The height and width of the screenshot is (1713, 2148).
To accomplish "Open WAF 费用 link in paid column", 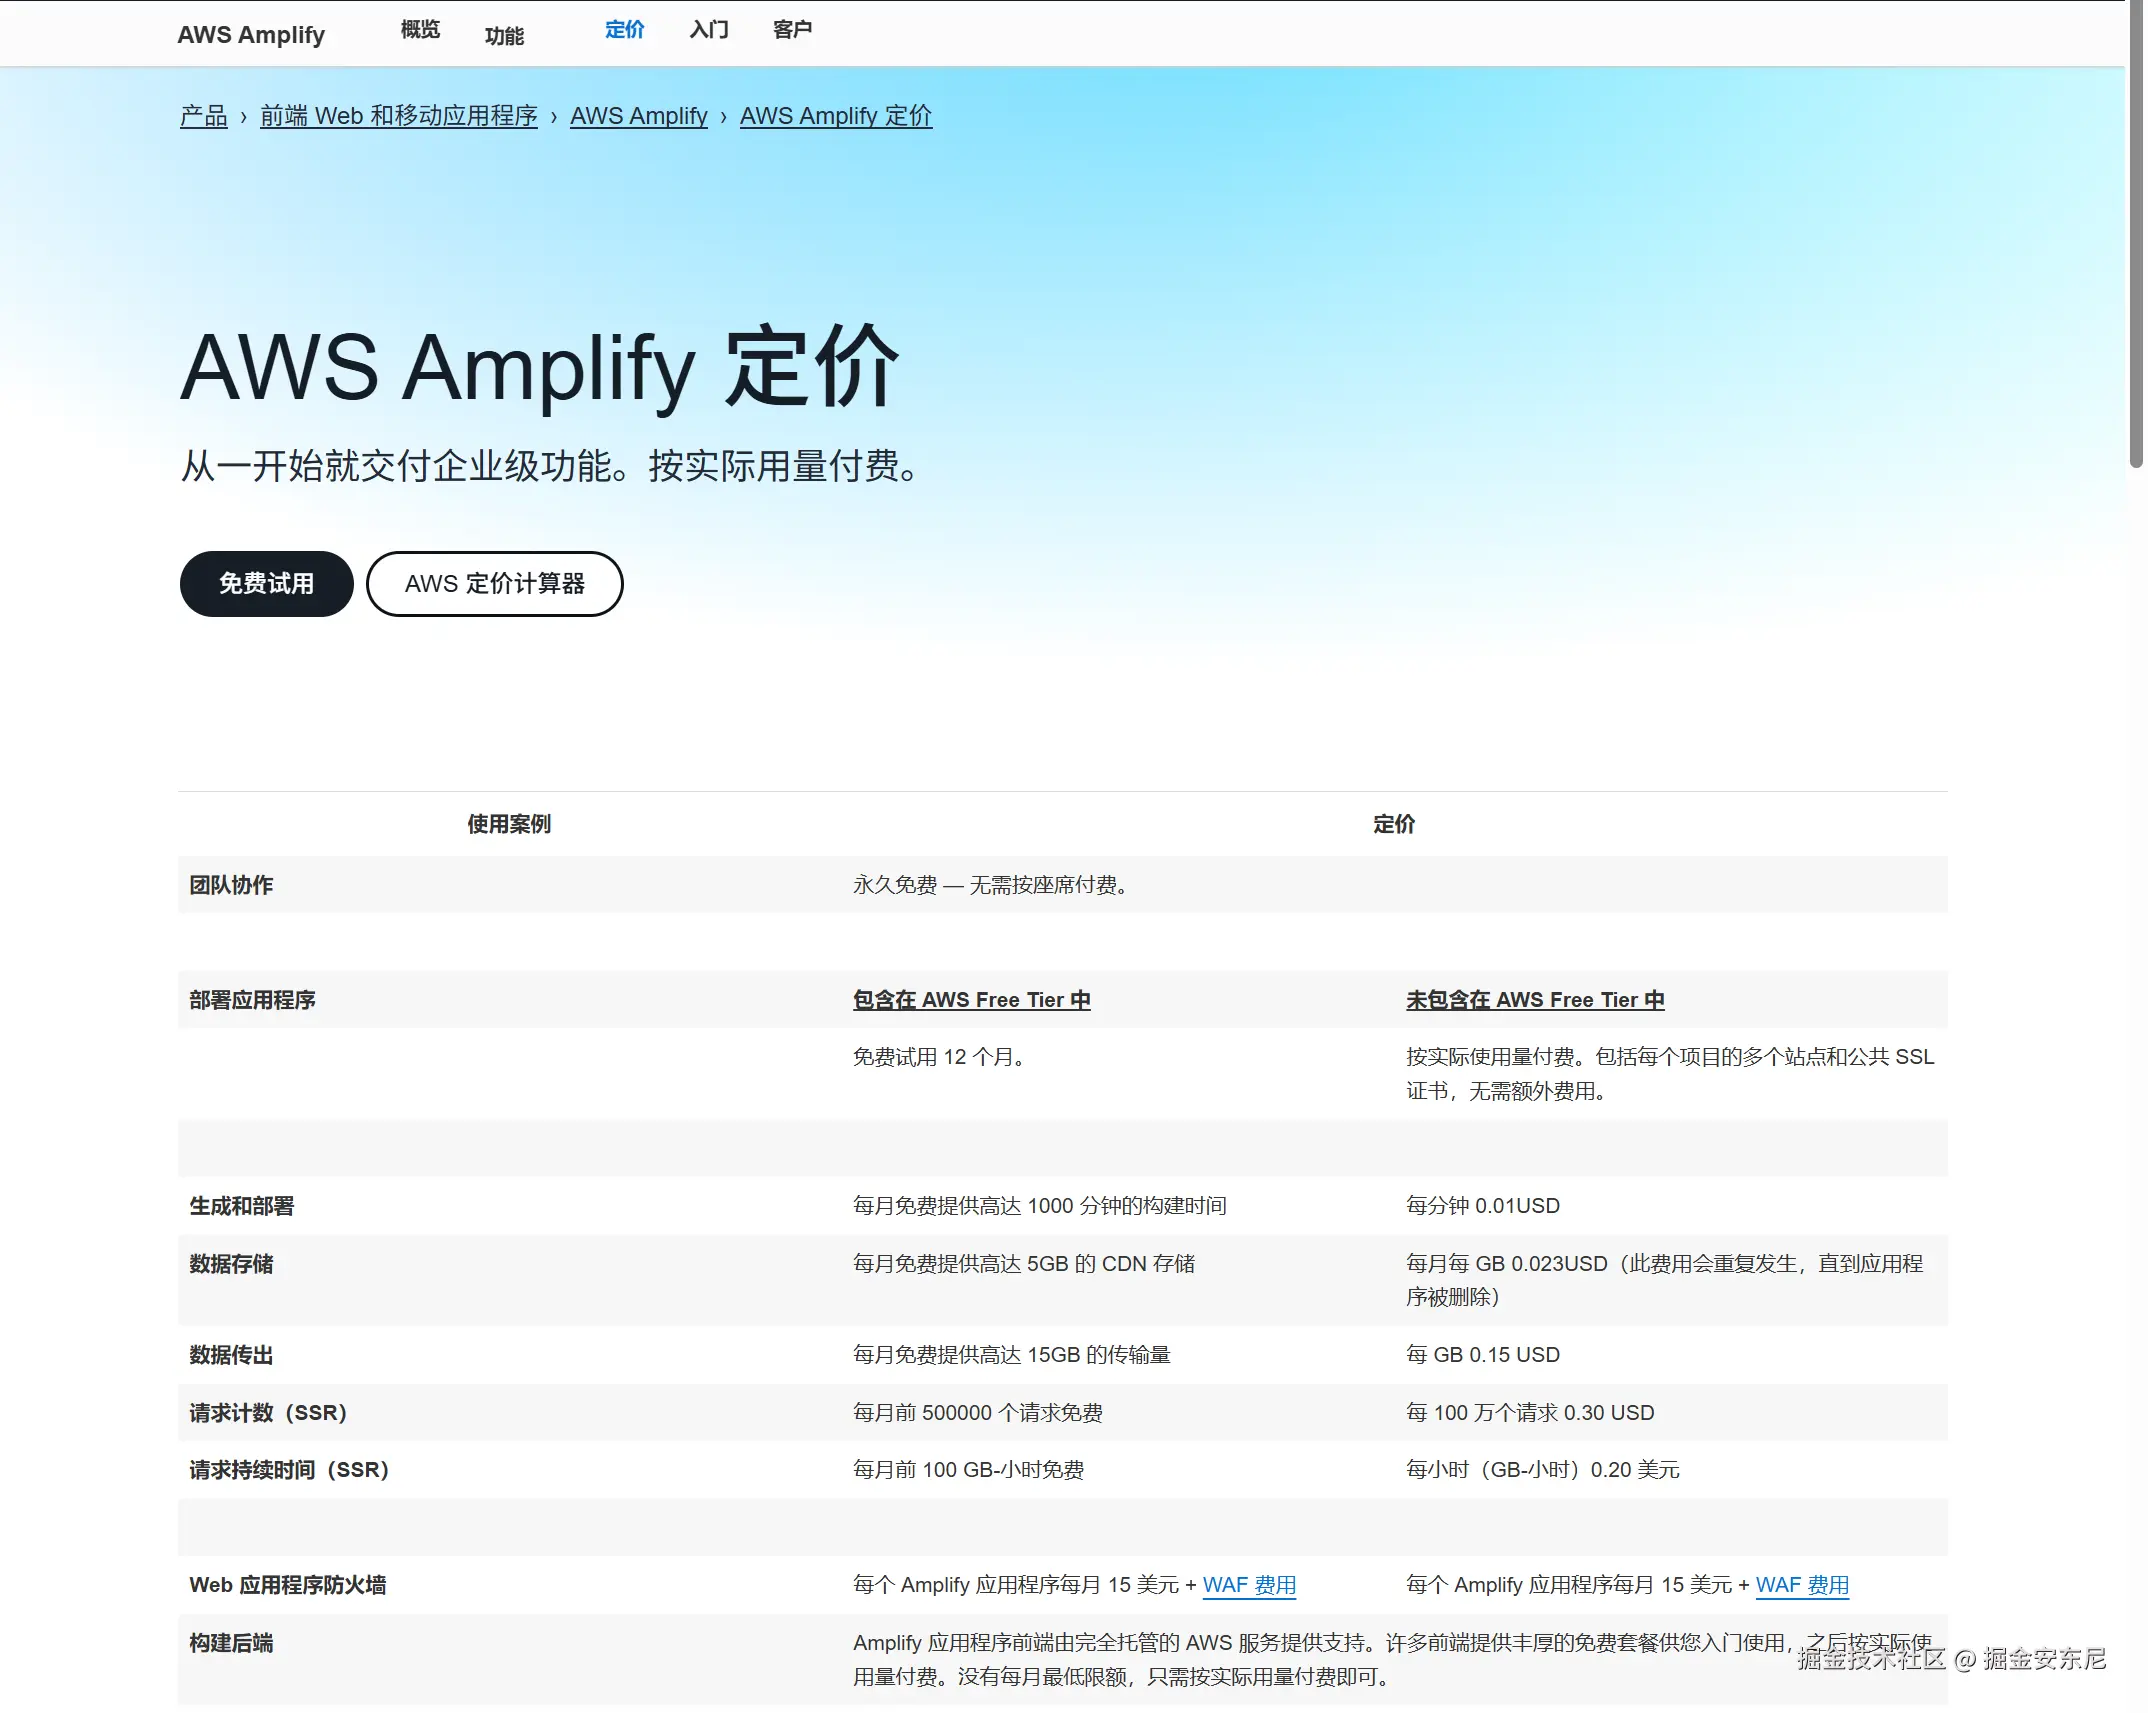I will point(1801,1585).
